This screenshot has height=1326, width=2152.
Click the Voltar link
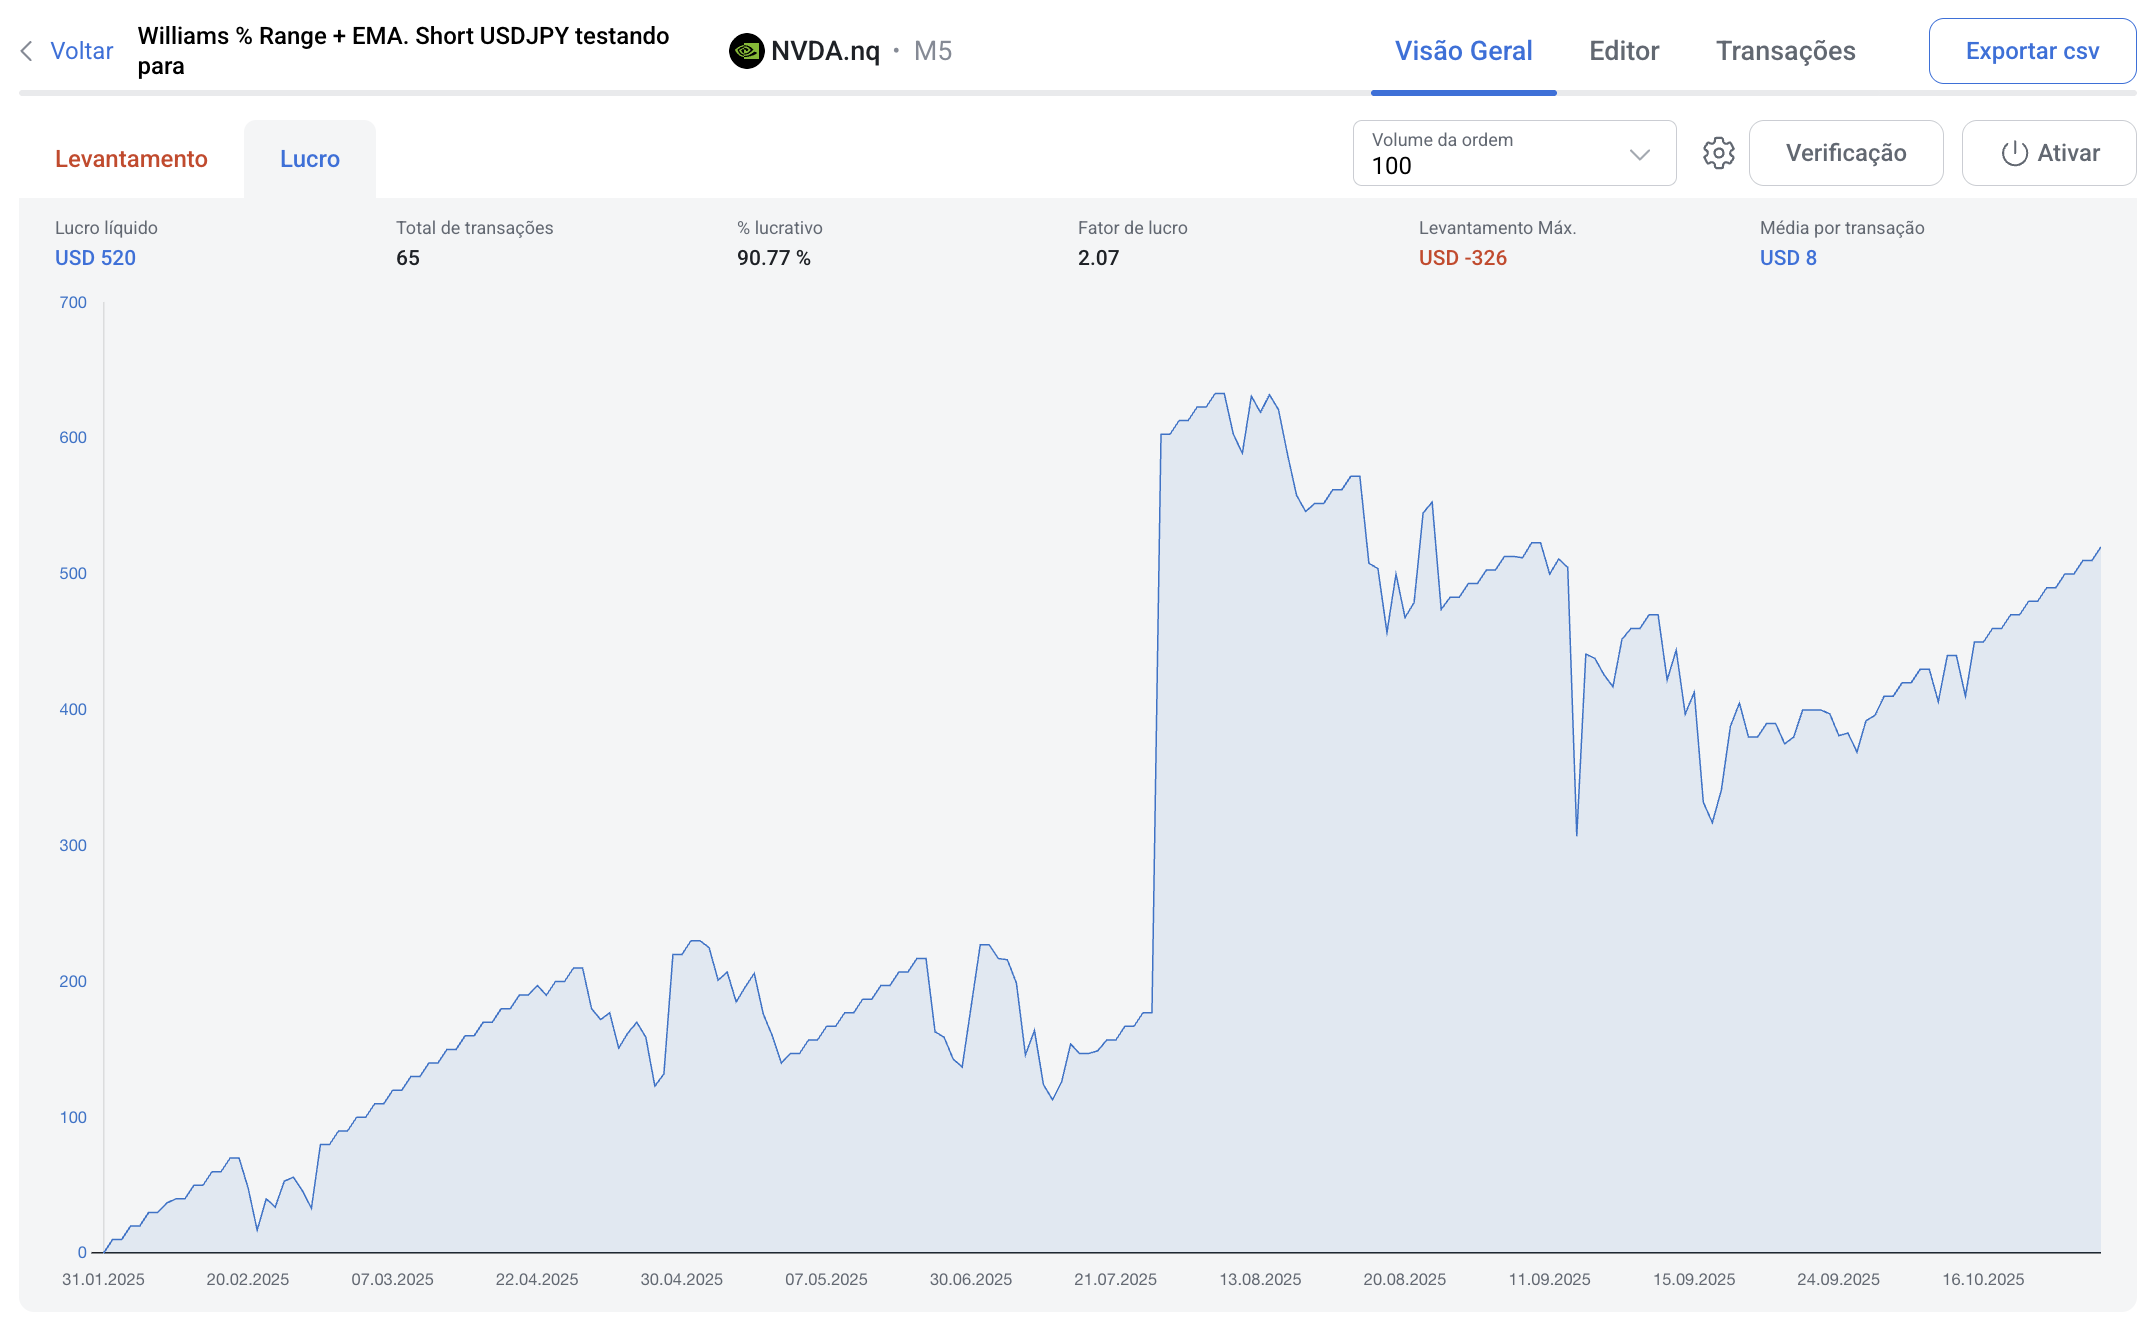(x=81, y=51)
